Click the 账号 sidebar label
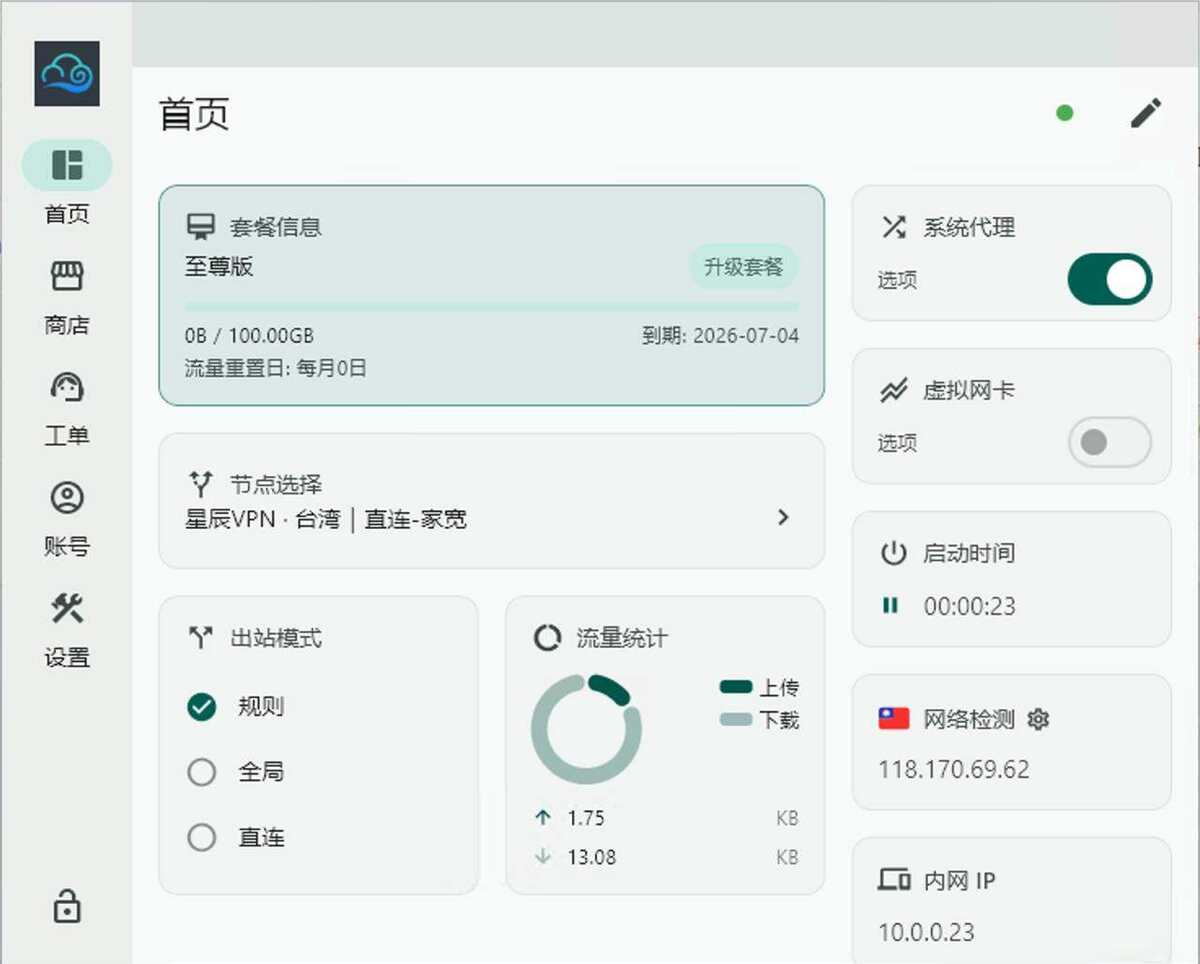 tap(67, 547)
